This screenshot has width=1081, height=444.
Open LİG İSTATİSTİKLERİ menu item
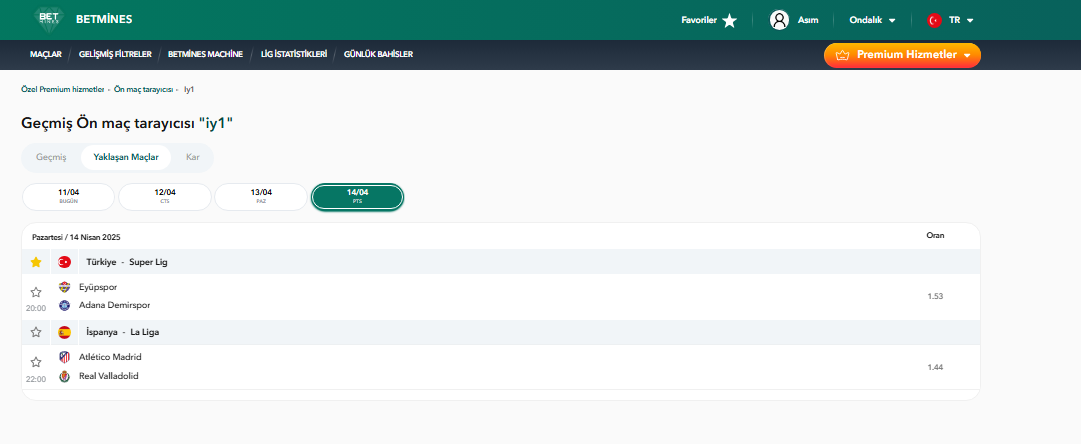(294, 54)
